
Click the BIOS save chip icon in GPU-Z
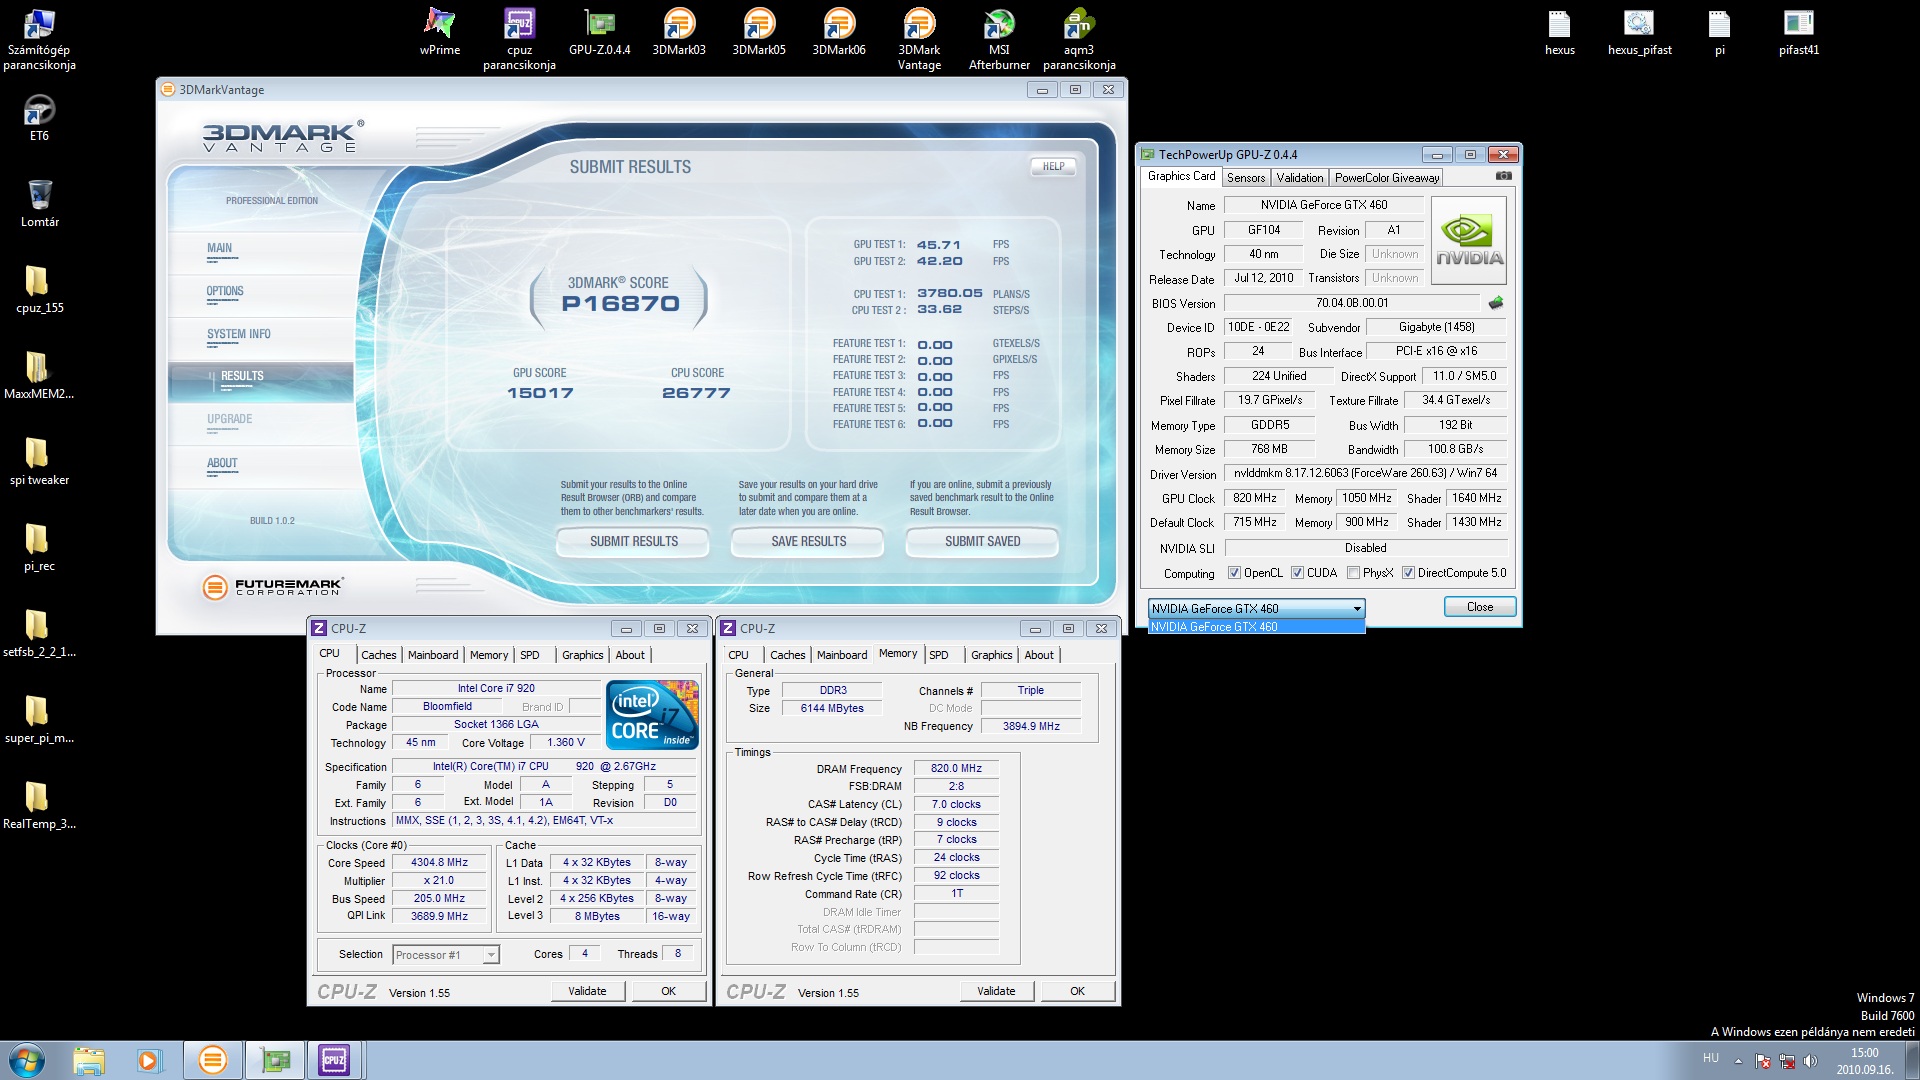tap(1496, 303)
